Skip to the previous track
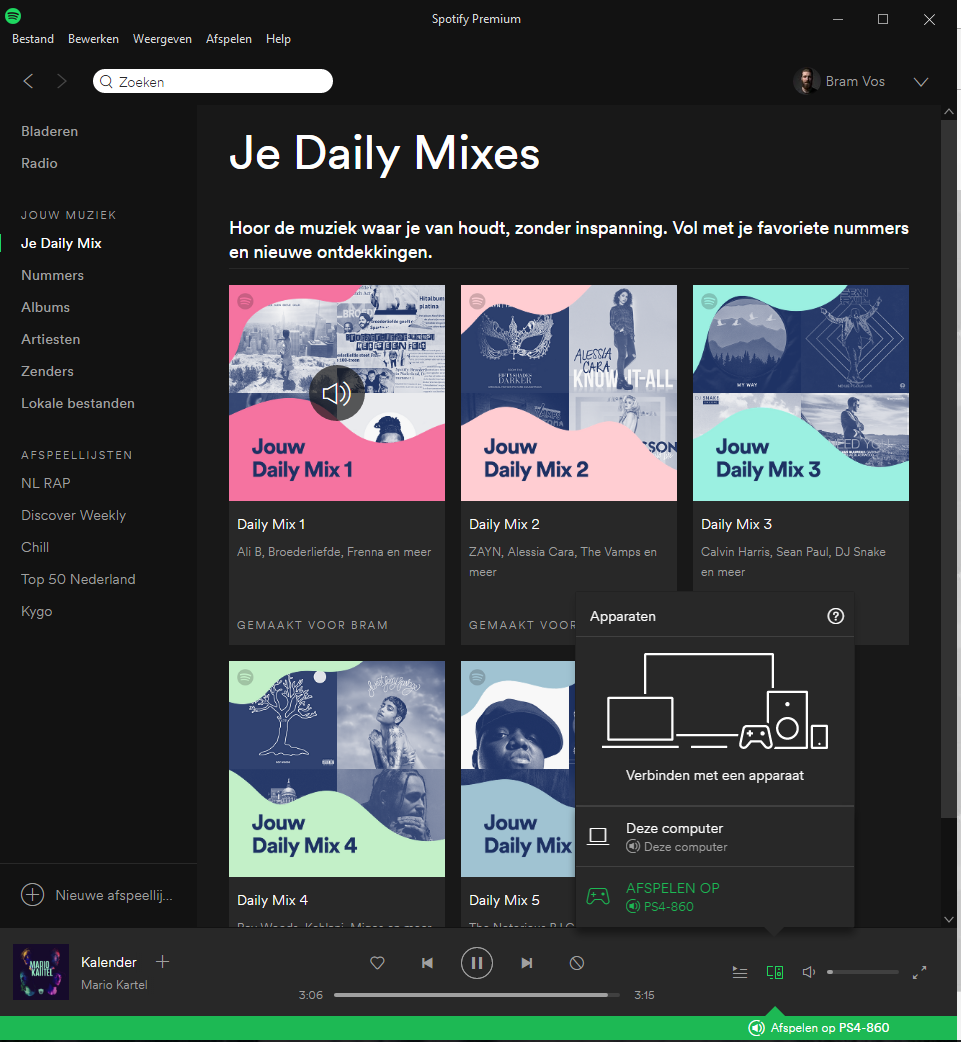Viewport: 961px width, 1042px height. click(427, 962)
